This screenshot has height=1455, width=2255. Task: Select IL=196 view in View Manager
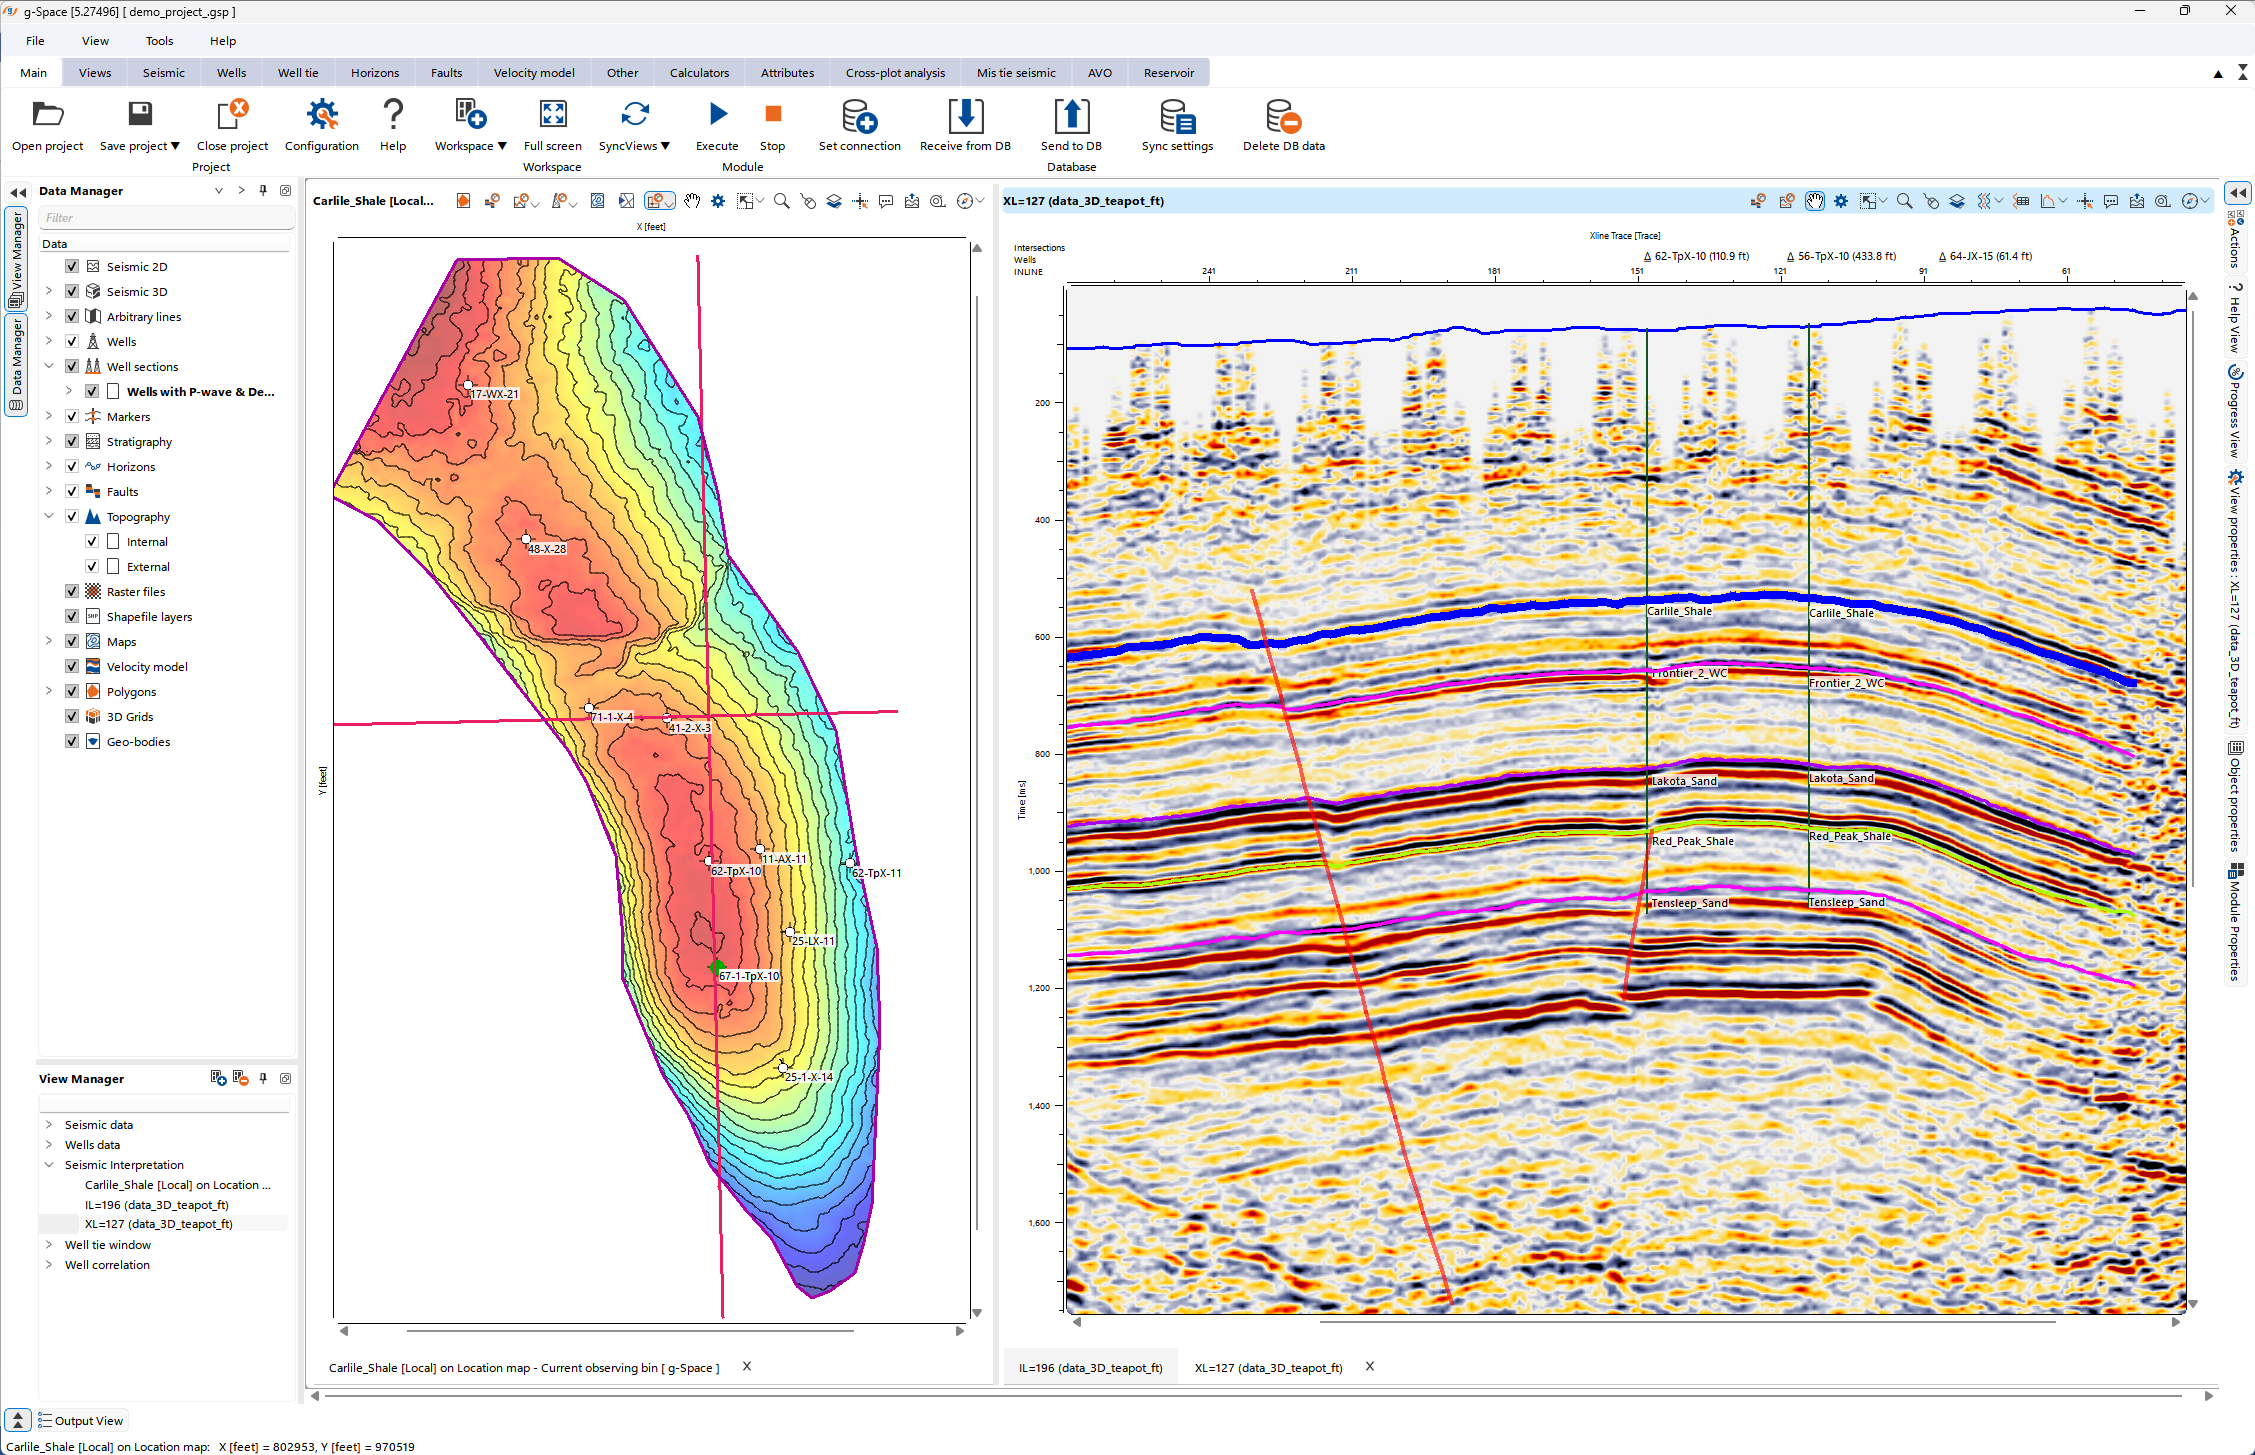(156, 1204)
